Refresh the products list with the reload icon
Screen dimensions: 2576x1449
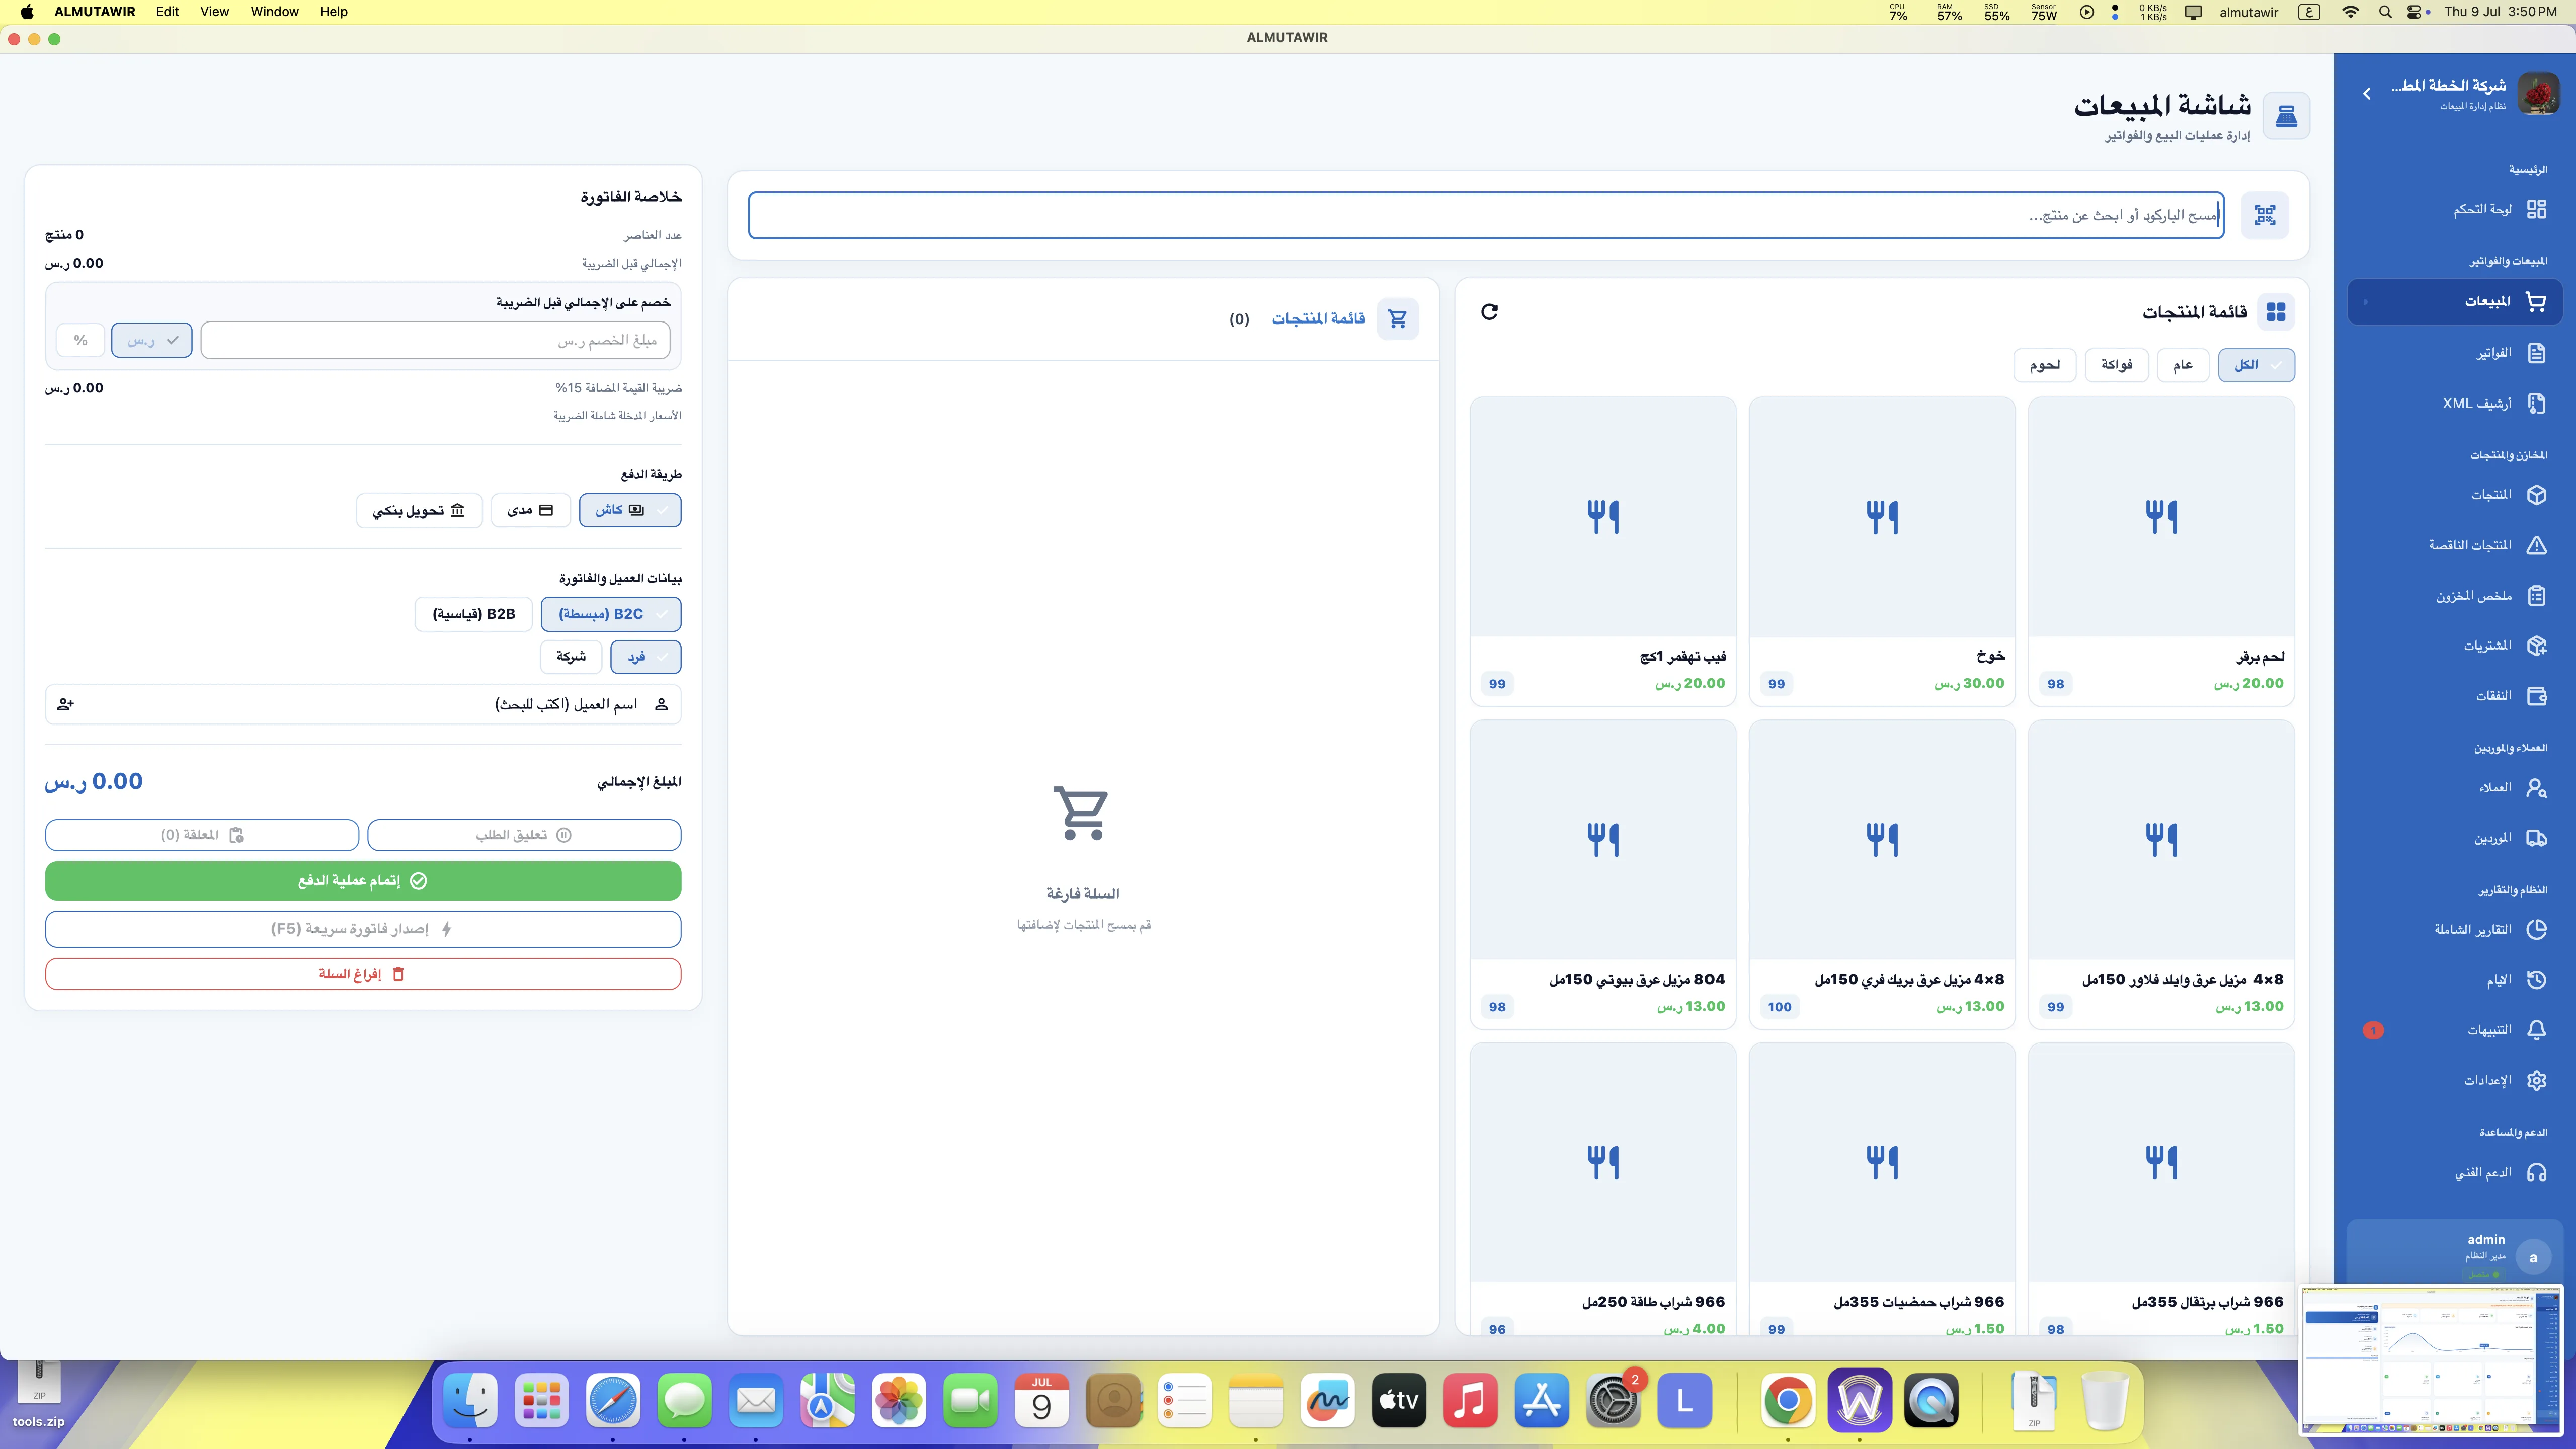click(x=1489, y=312)
